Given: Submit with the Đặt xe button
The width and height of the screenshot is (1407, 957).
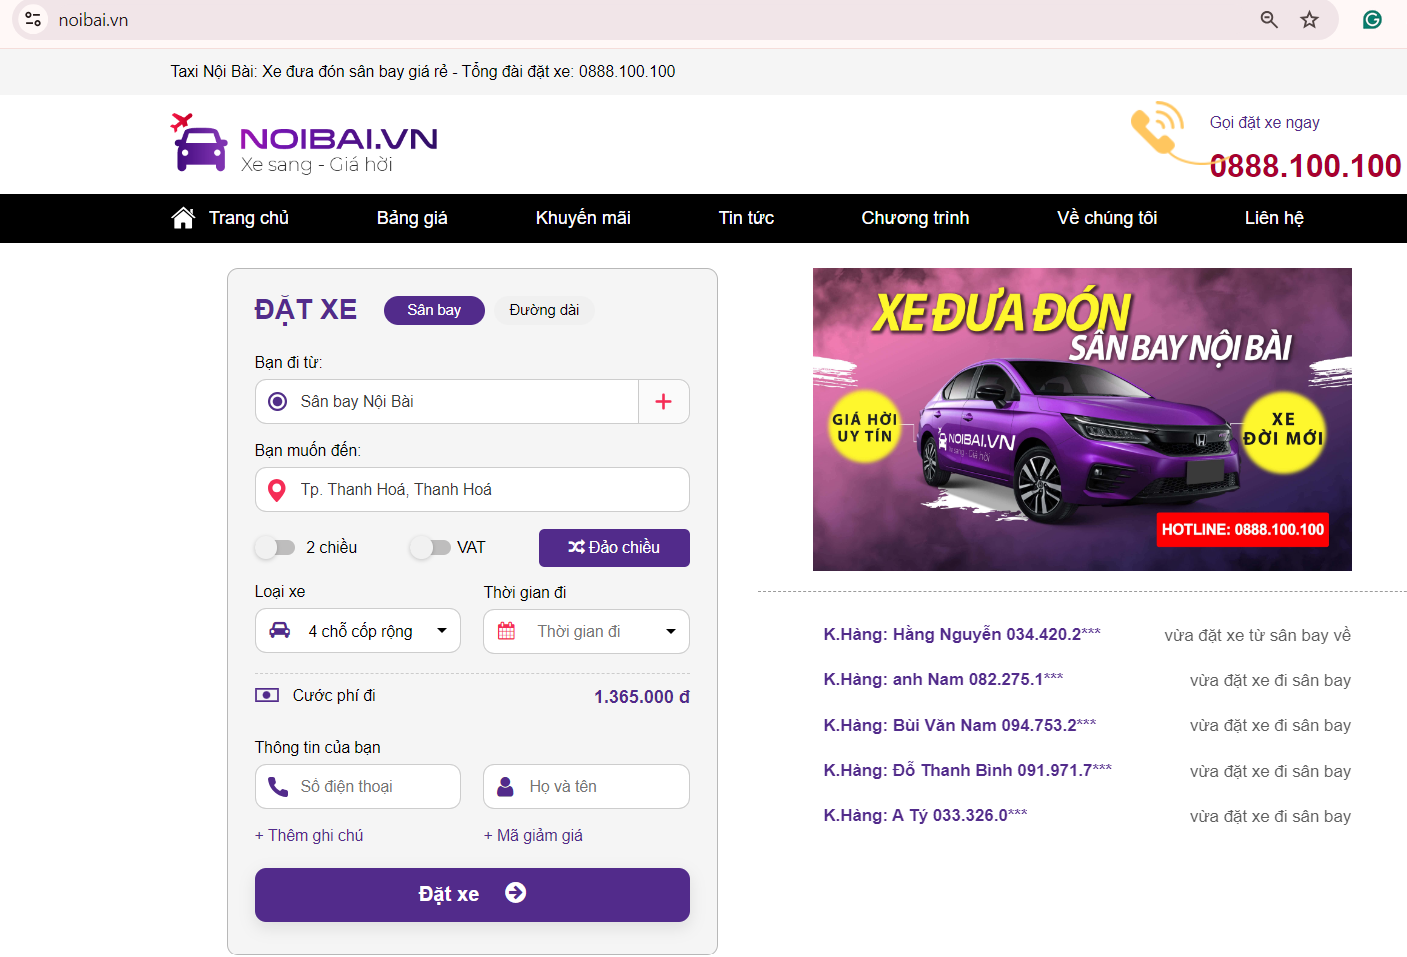Looking at the screenshot, I should point(472,894).
